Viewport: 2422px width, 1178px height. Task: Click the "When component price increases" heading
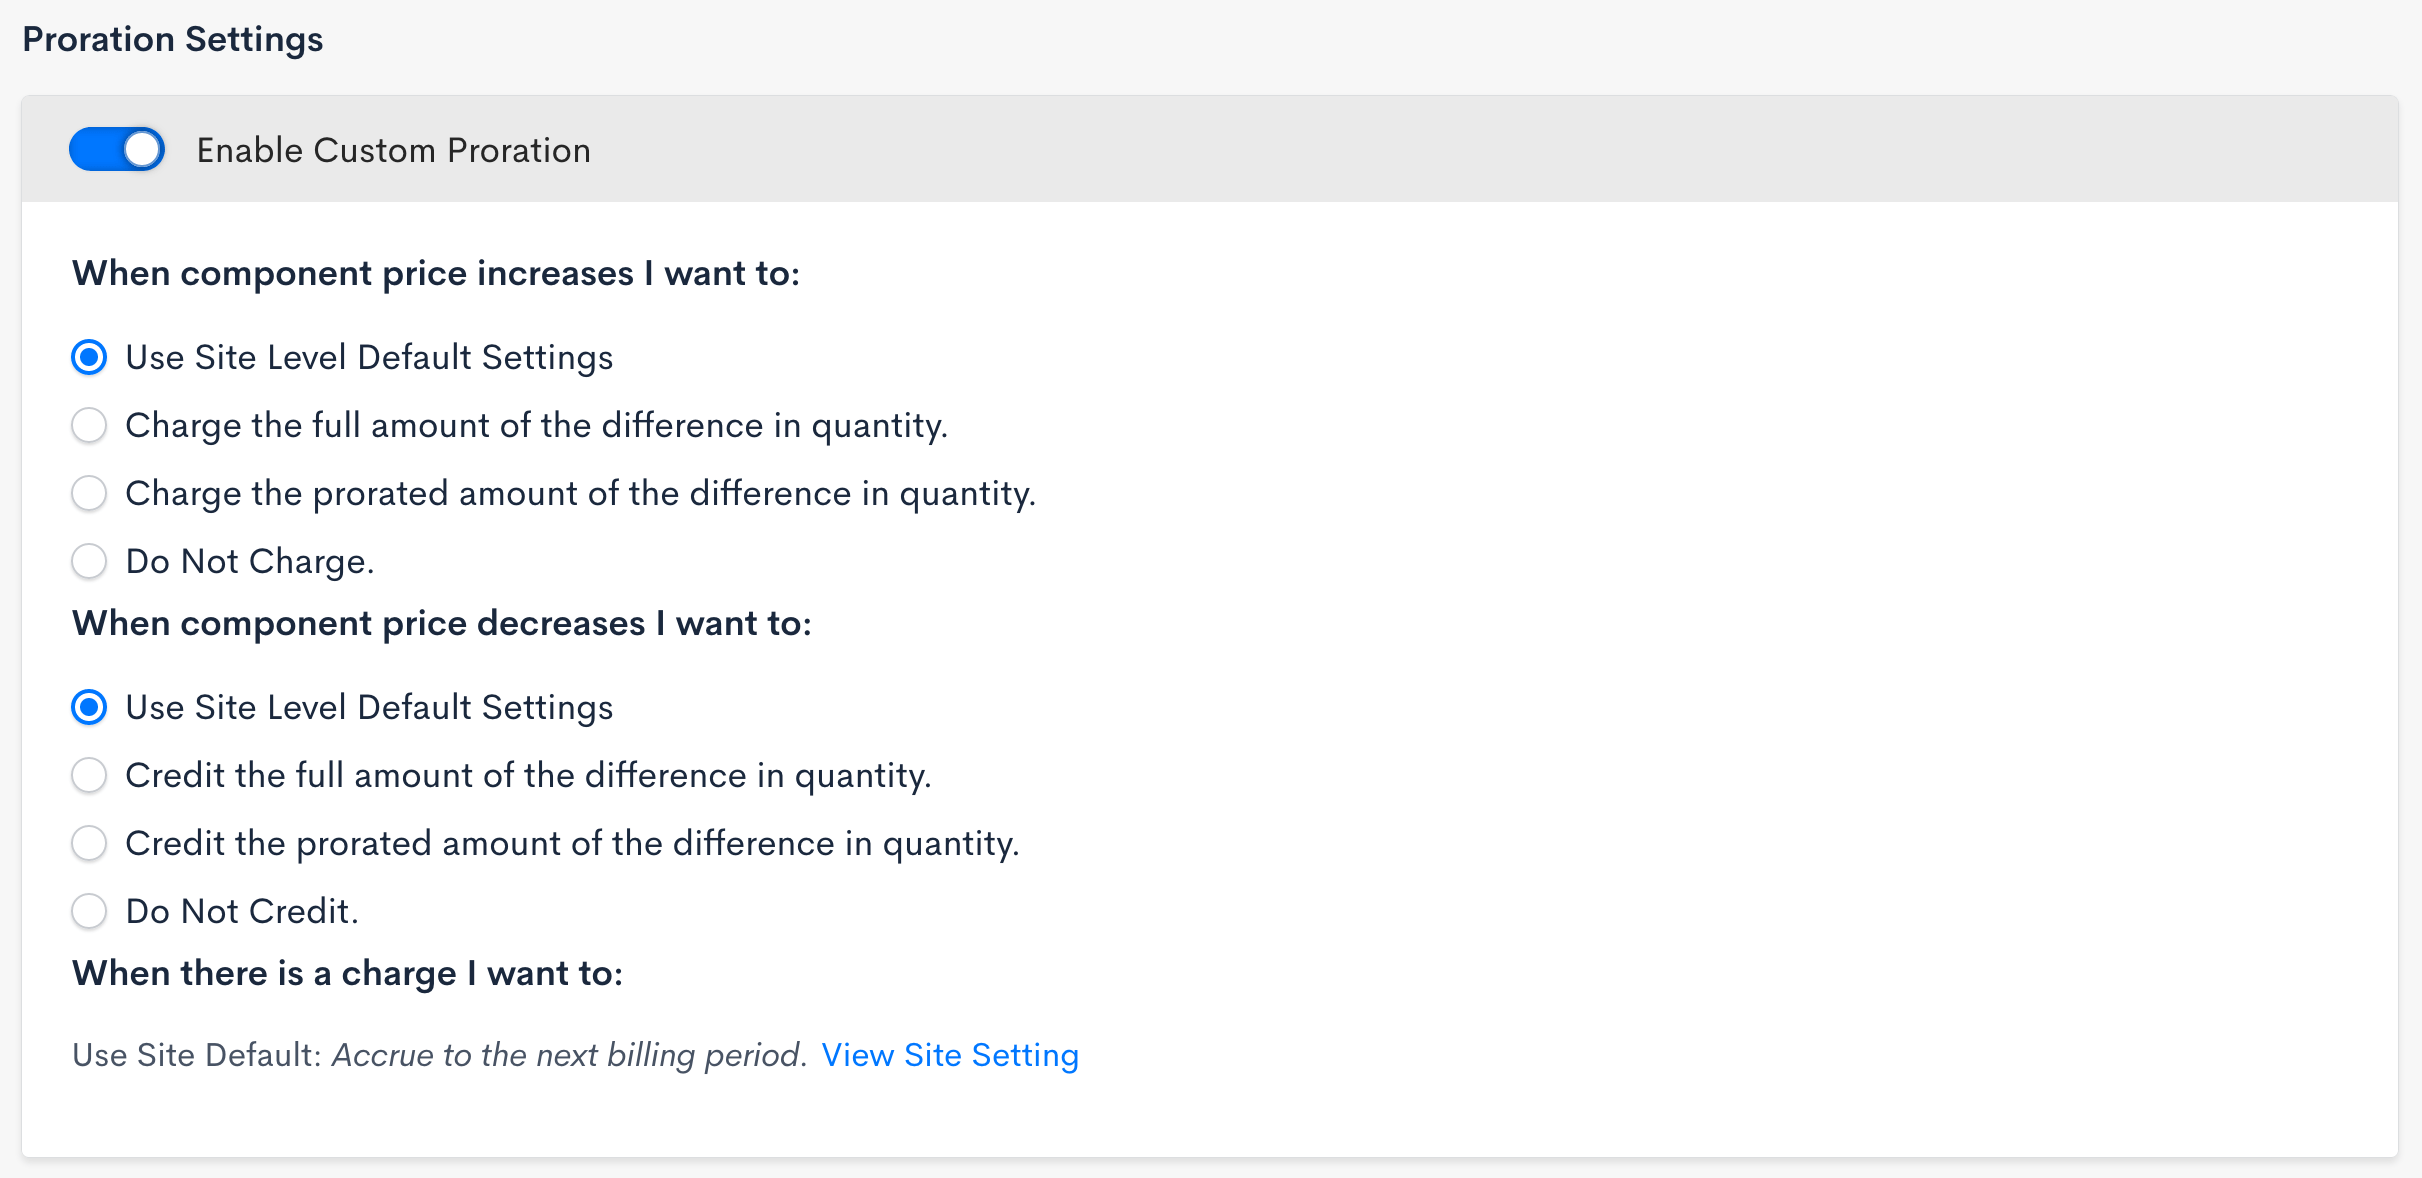tap(436, 273)
